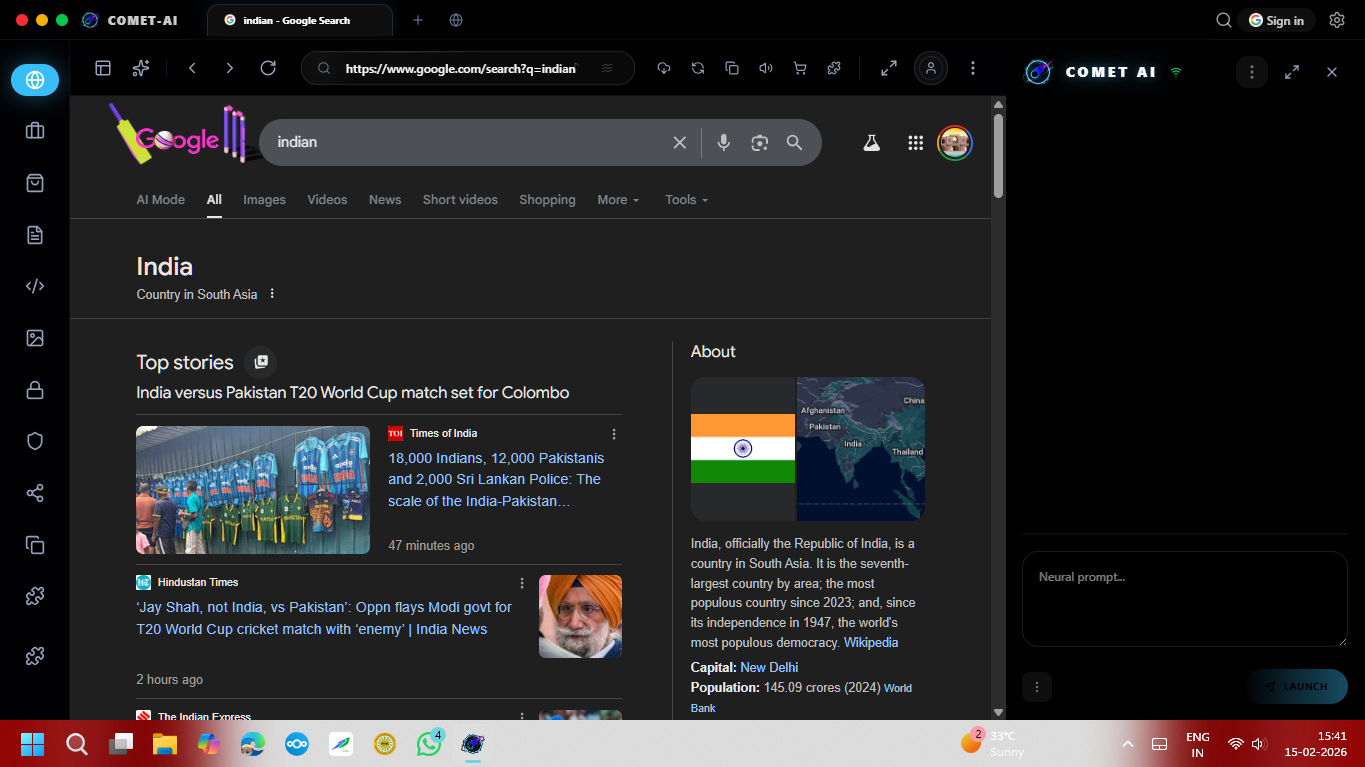Click the URL address bar

(x=468, y=68)
